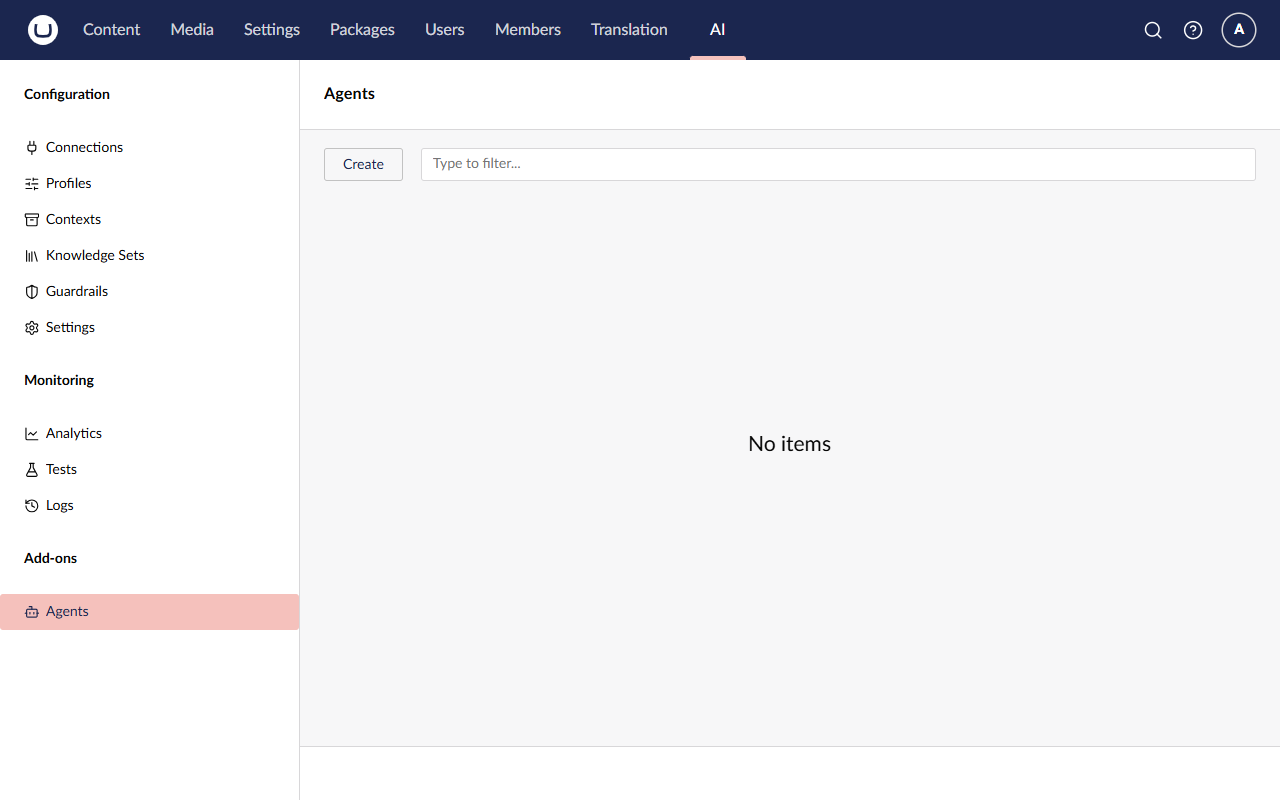Click the Profiles sliders icon
The height and width of the screenshot is (800, 1280).
point(32,183)
